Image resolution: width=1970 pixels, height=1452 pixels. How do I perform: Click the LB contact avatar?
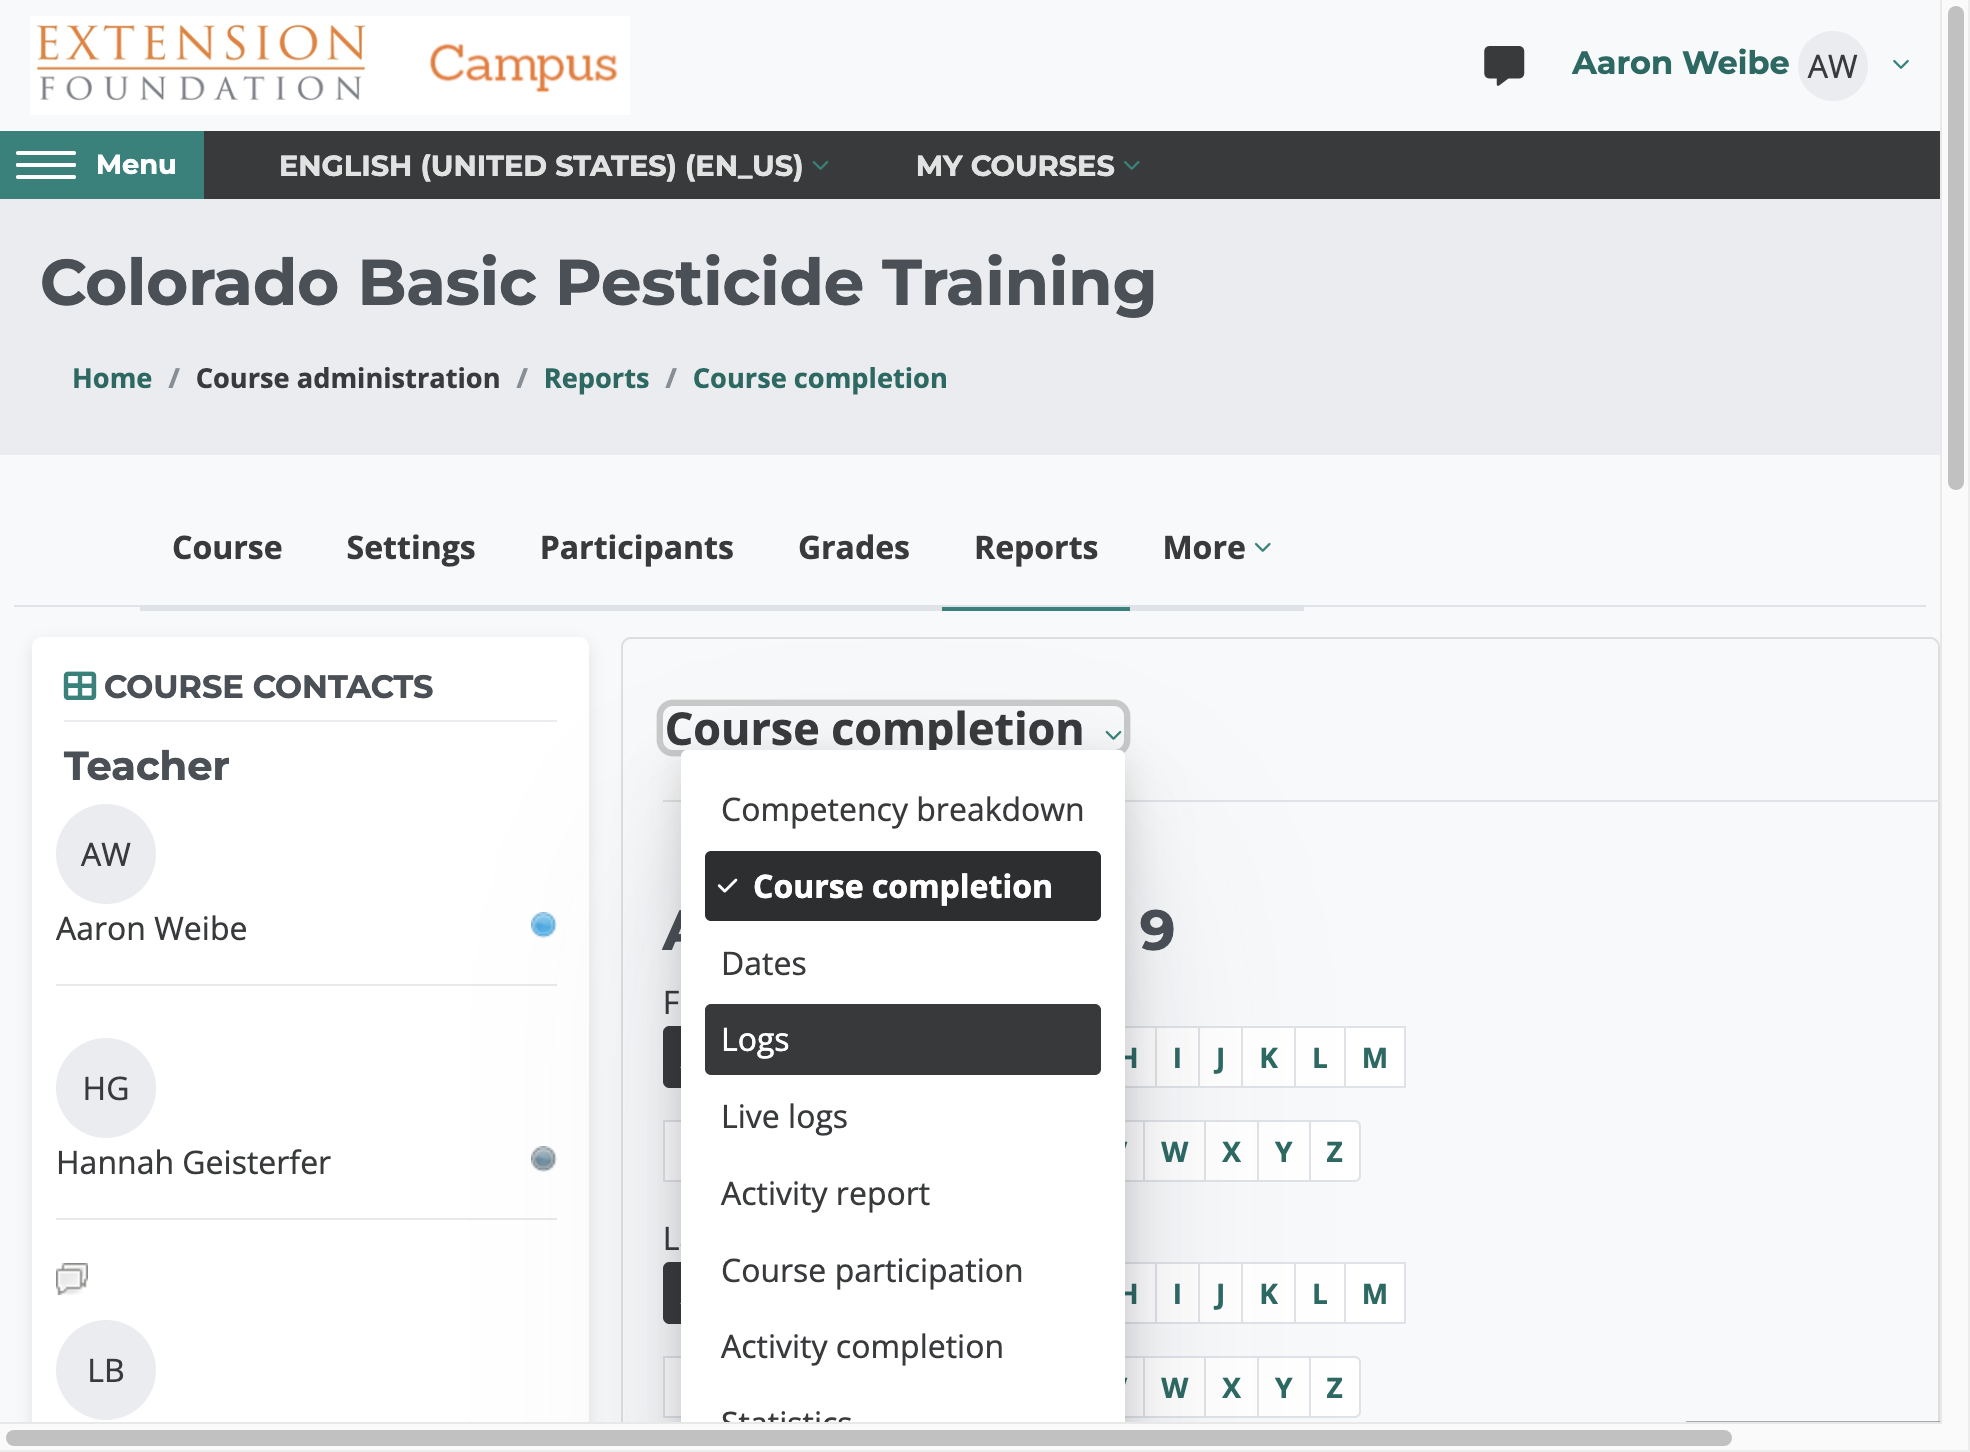coord(106,1370)
